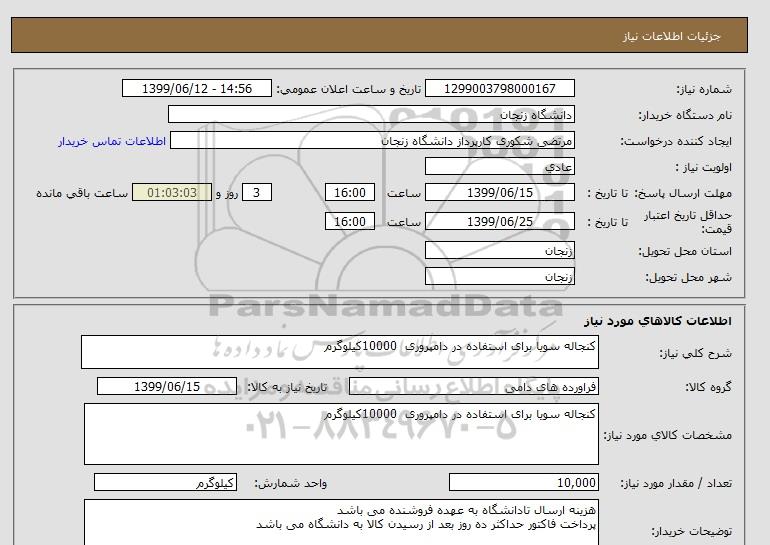Screen dimensions: 770x545
Task: Click the price validity date 1399/06/25
Action: coord(499,221)
